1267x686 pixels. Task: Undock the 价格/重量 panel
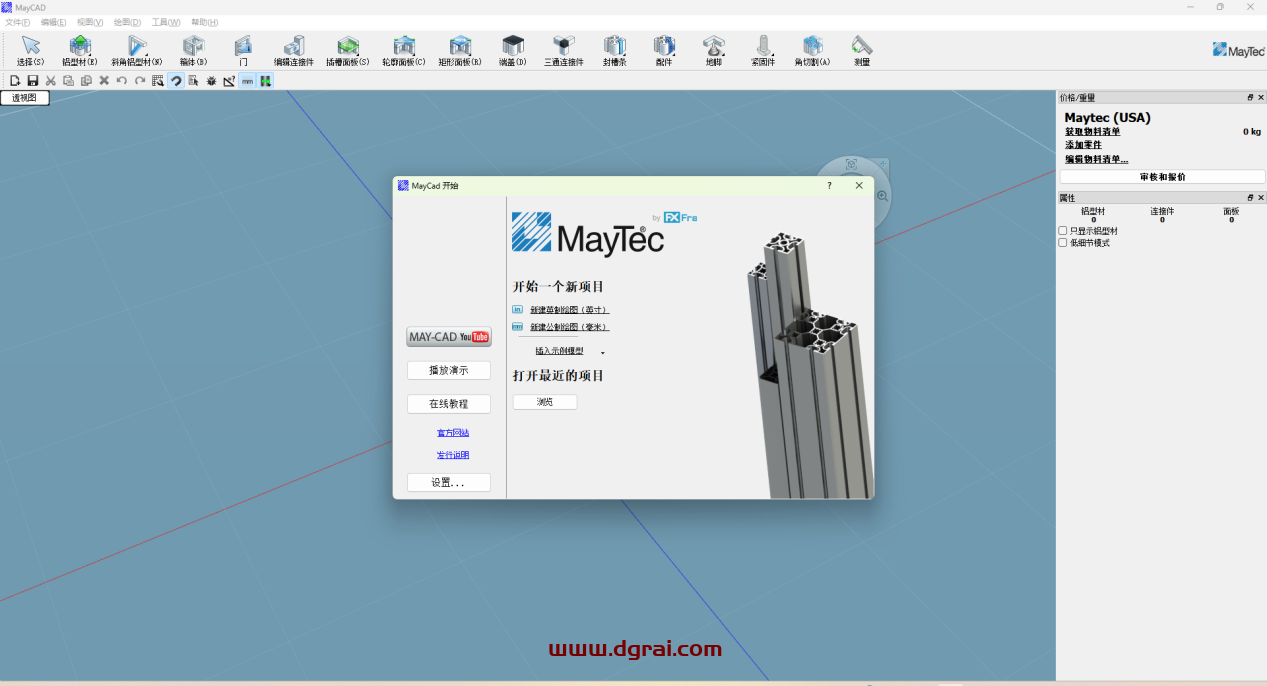1250,97
